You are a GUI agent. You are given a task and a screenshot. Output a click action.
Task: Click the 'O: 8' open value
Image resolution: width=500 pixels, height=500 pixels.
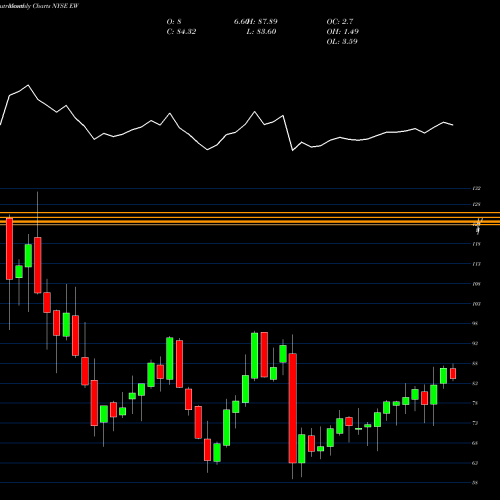[174, 22]
